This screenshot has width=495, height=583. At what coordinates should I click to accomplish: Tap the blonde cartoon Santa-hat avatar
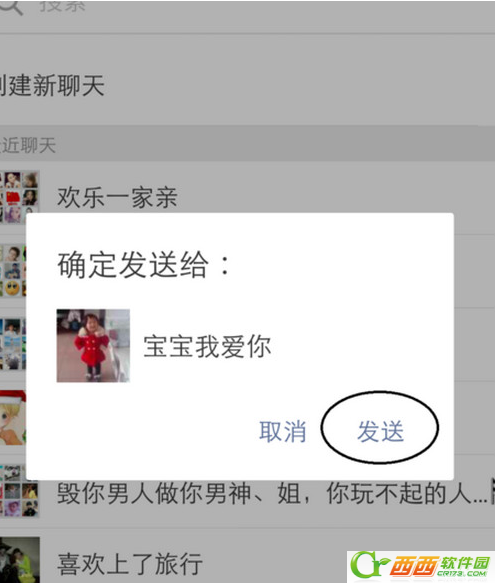13,418
